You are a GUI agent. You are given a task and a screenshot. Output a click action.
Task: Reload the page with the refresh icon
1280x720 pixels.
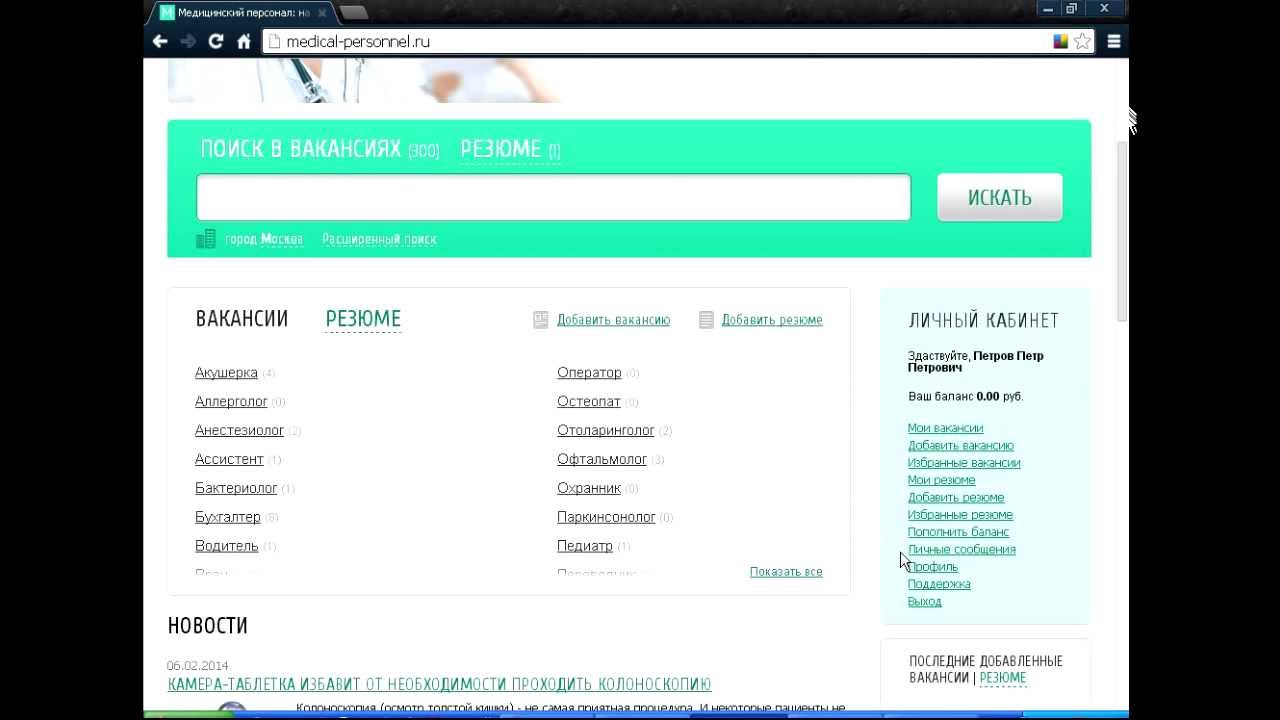point(216,41)
